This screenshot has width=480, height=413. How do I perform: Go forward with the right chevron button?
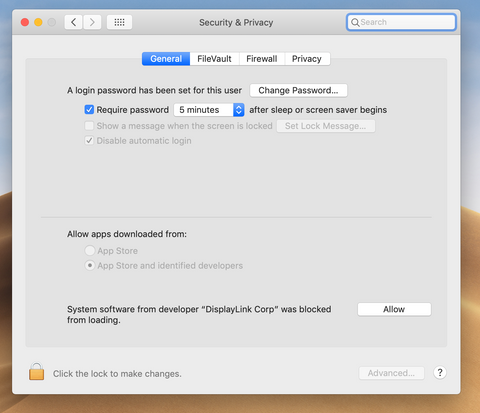(92, 22)
